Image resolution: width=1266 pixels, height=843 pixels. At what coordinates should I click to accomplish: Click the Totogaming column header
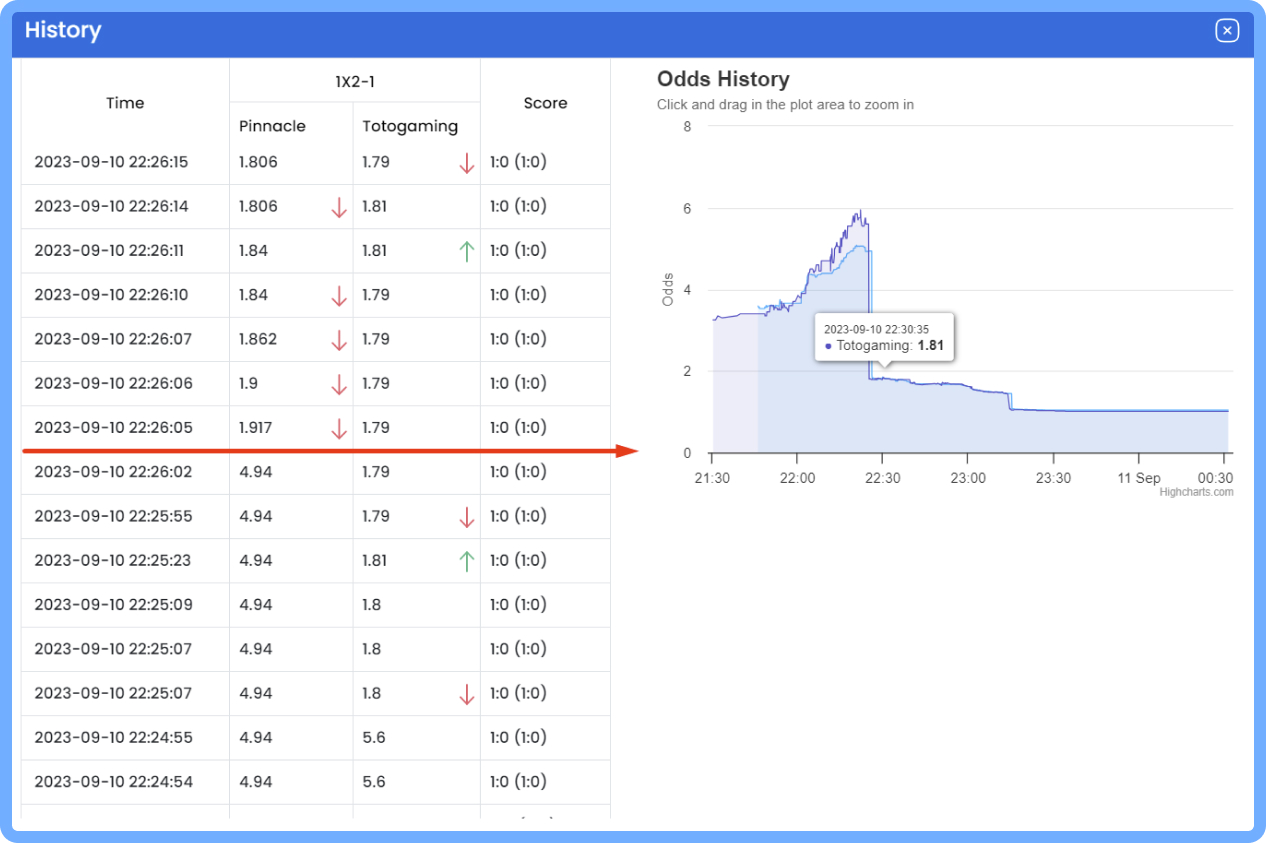(410, 126)
